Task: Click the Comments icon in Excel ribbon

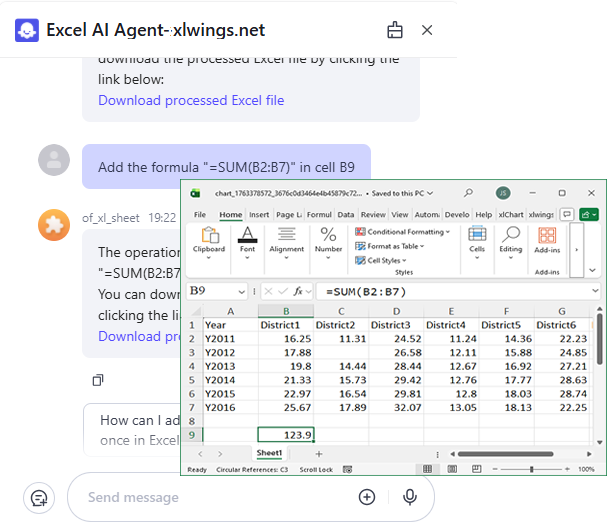Action: click(567, 214)
